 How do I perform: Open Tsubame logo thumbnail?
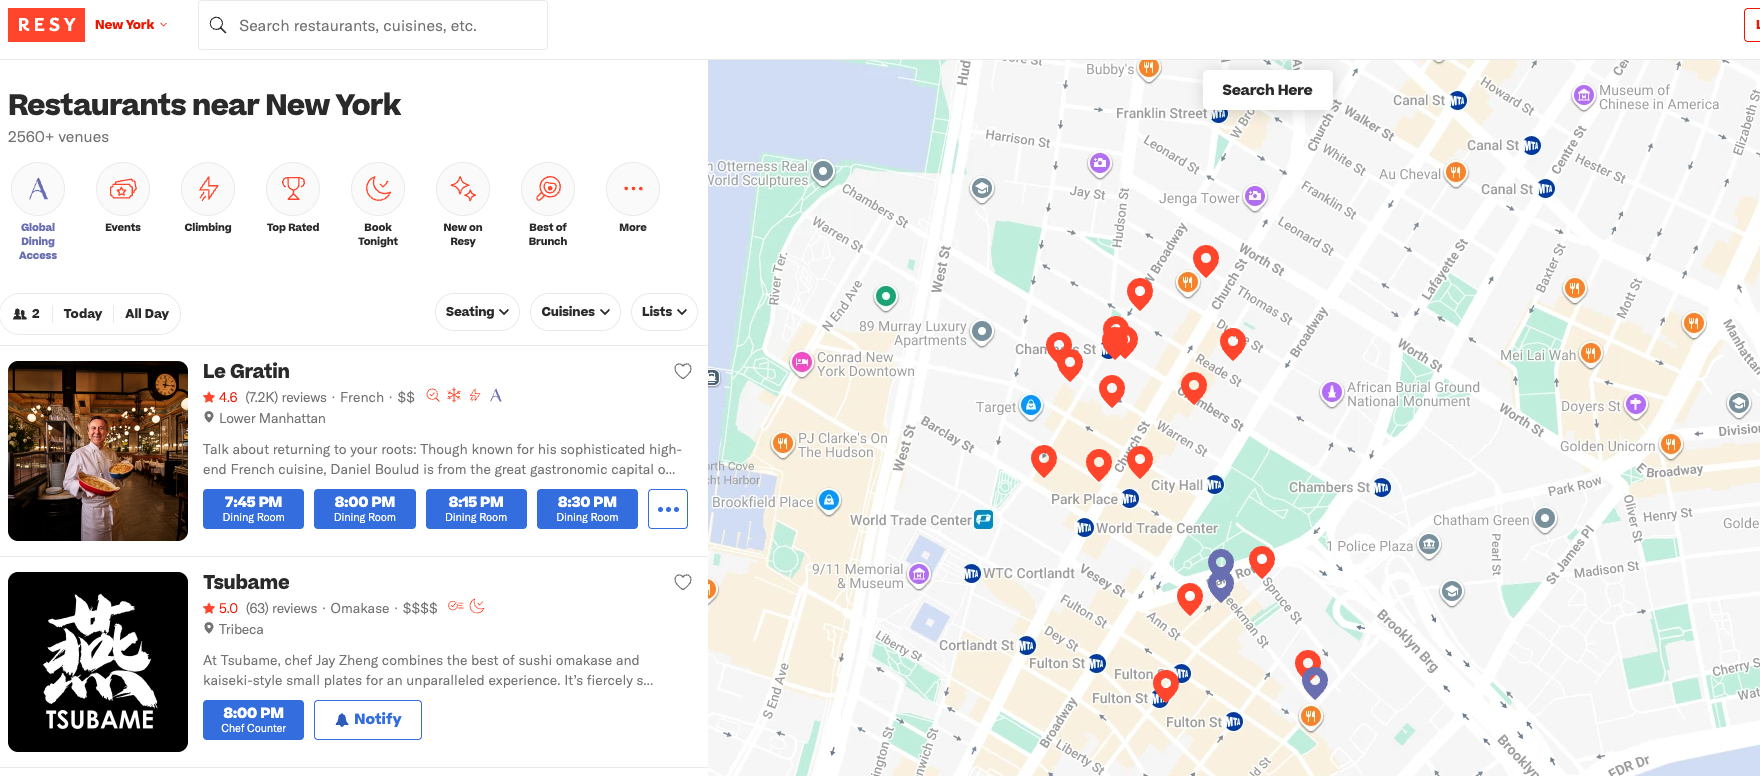(x=98, y=662)
